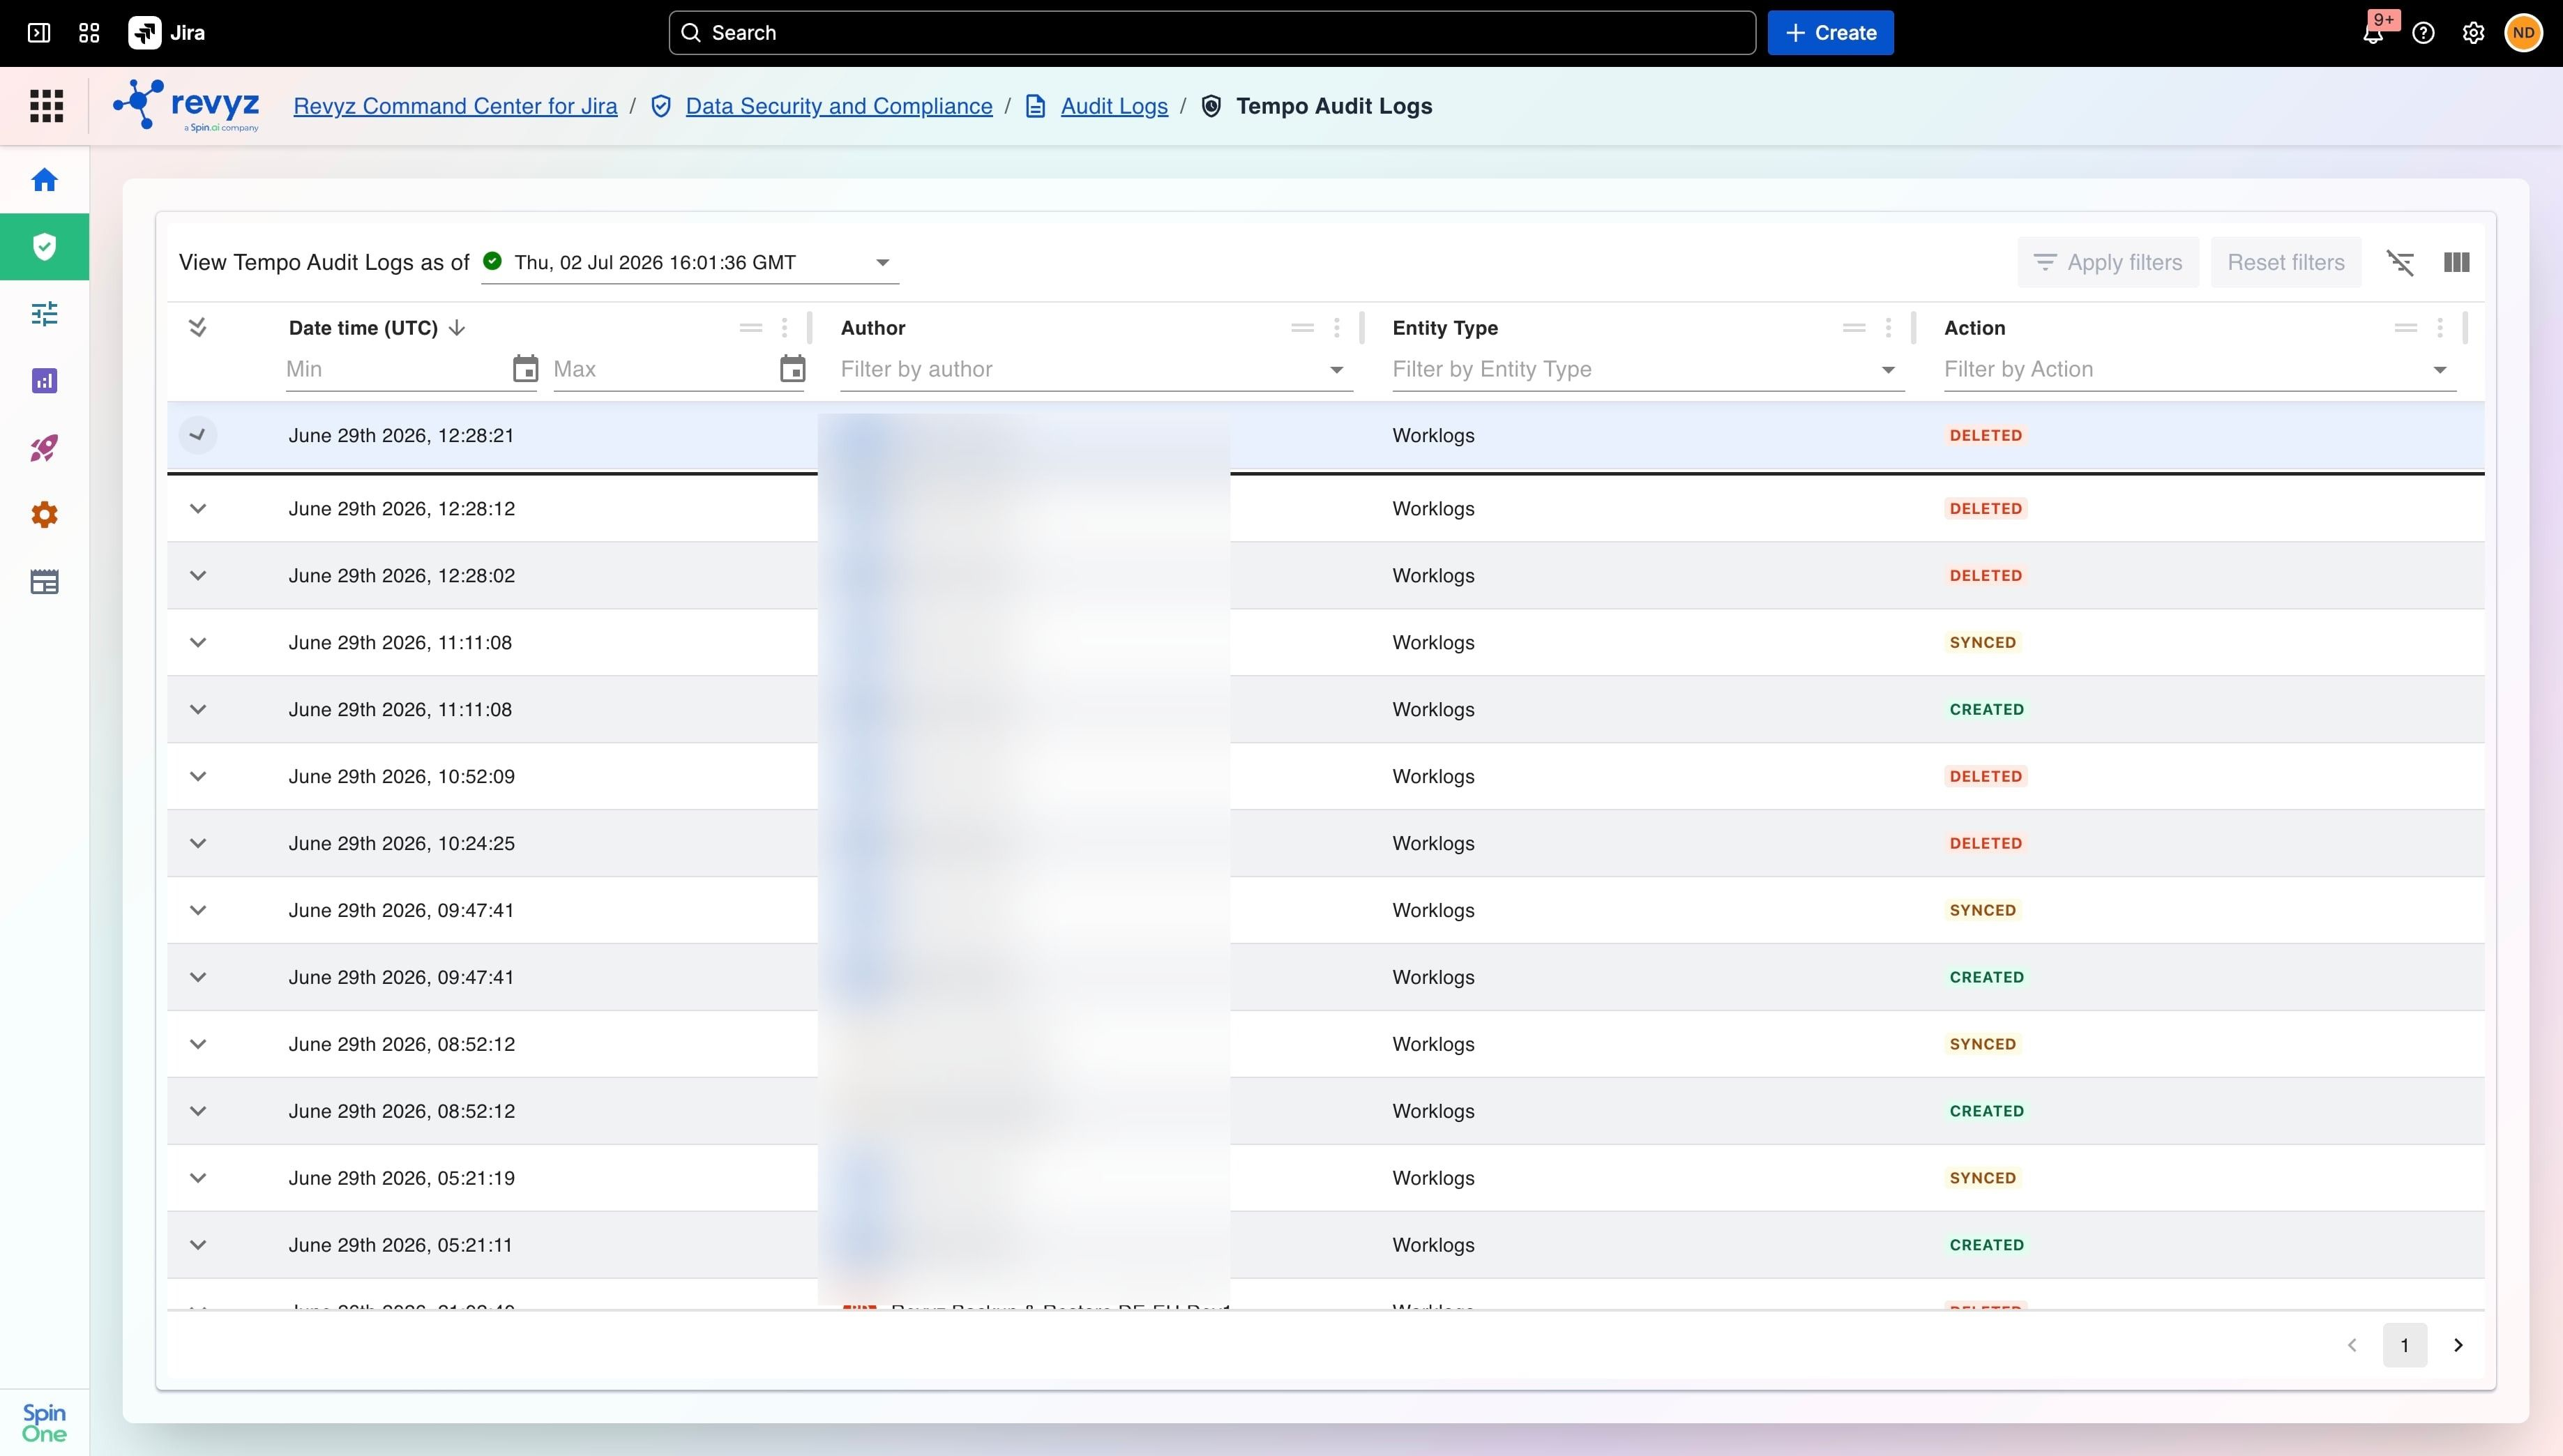This screenshot has height=1456, width=2563.
Task: Expand the 10:52:09 log row
Action: pos(198,777)
